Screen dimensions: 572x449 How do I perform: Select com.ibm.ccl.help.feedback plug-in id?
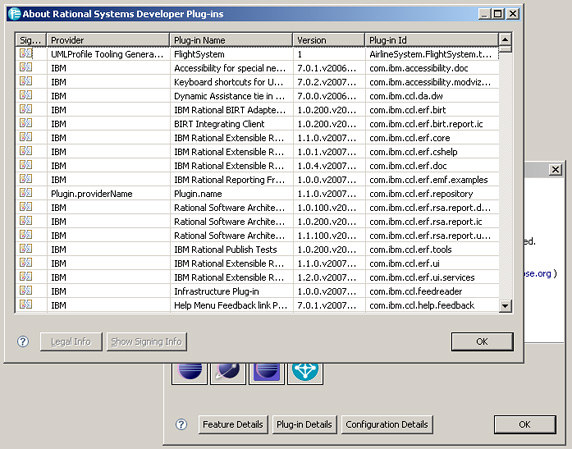click(x=422, y=305)
